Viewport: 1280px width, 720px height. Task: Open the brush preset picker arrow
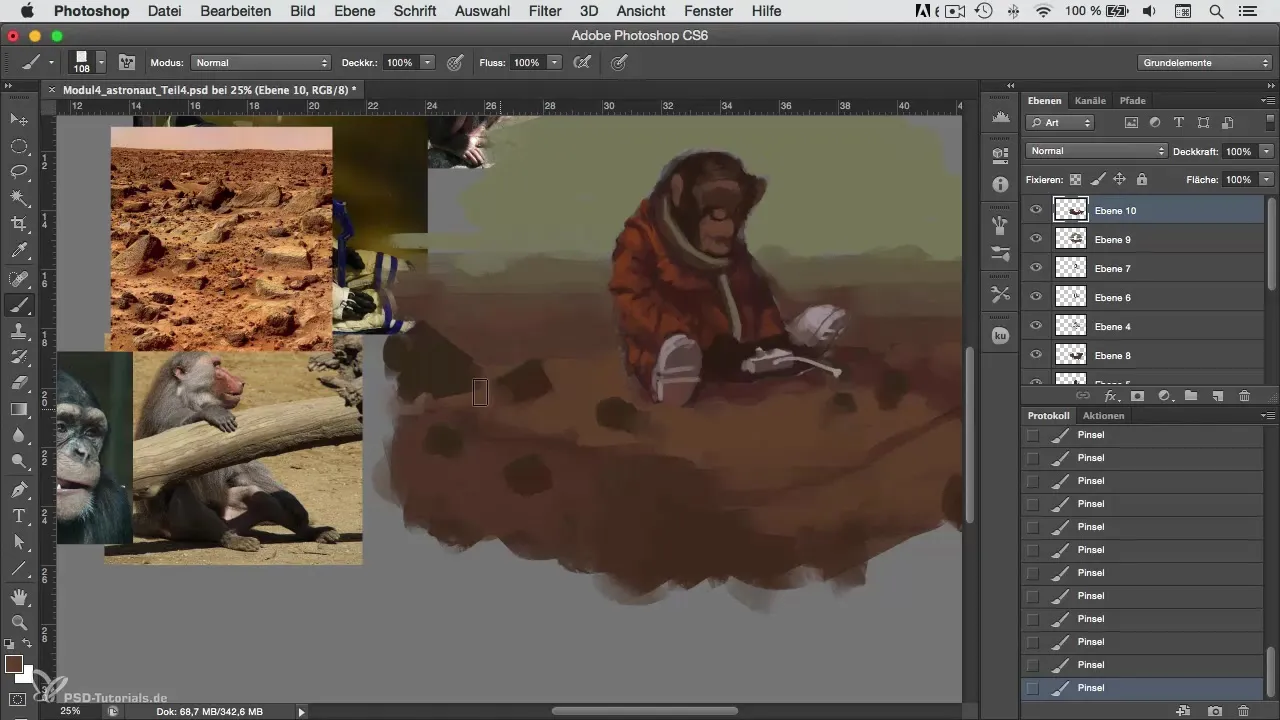click(101, 62)
